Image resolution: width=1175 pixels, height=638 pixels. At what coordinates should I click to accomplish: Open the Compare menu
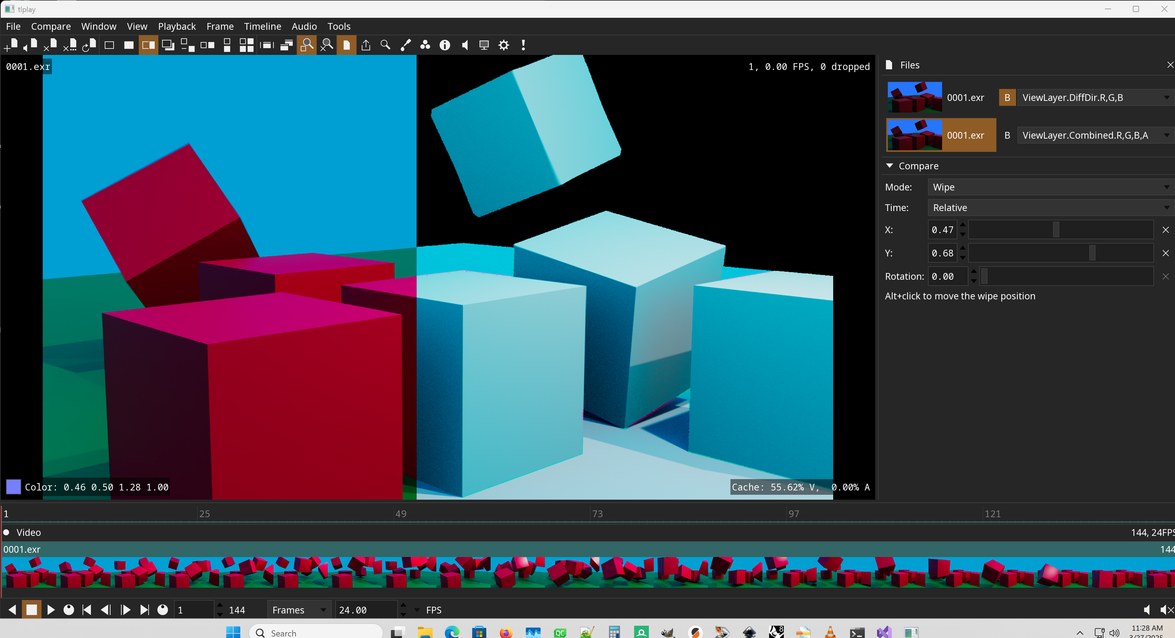[x=51, y=26]
